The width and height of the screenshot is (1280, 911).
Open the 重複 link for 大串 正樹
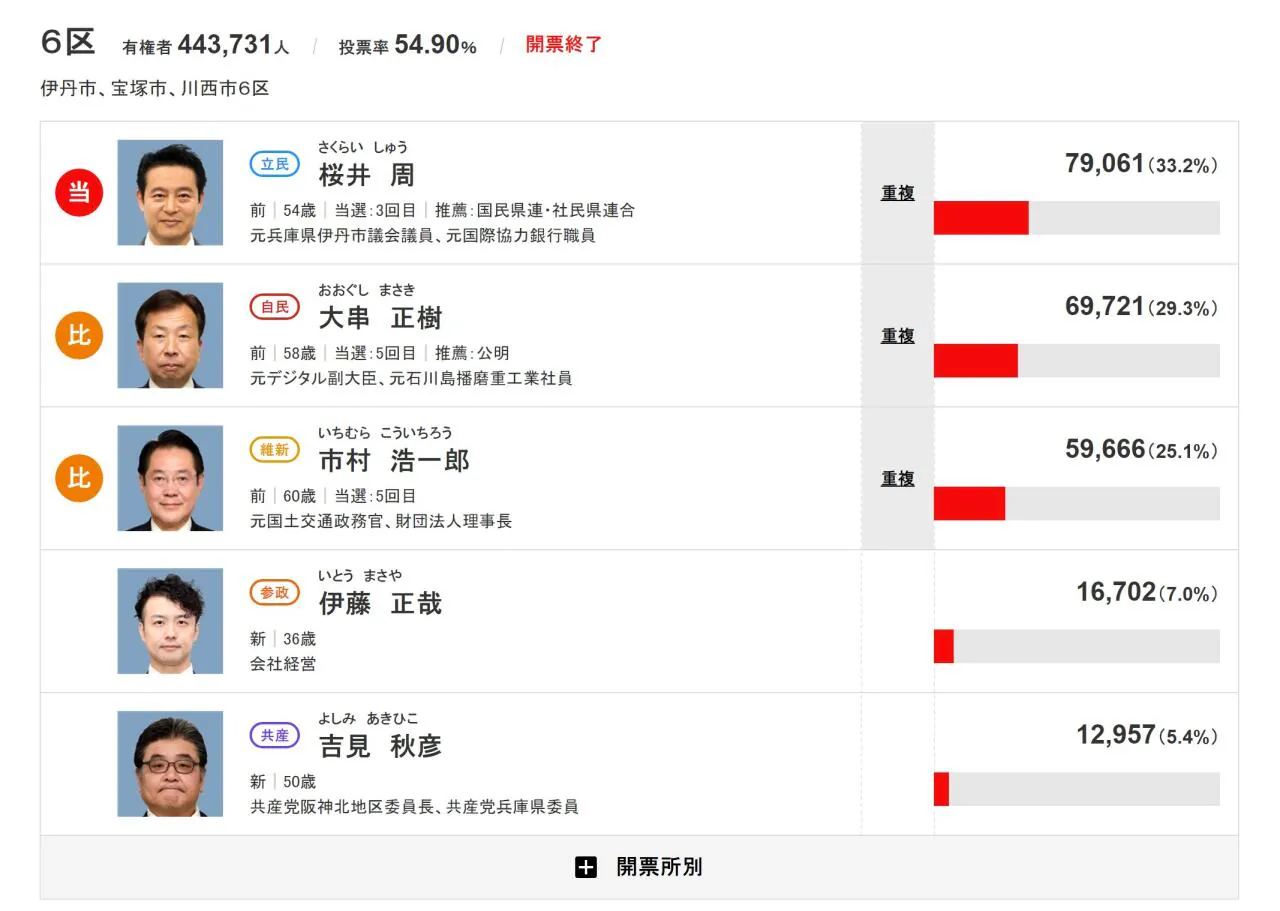click(x=897, y=336)
